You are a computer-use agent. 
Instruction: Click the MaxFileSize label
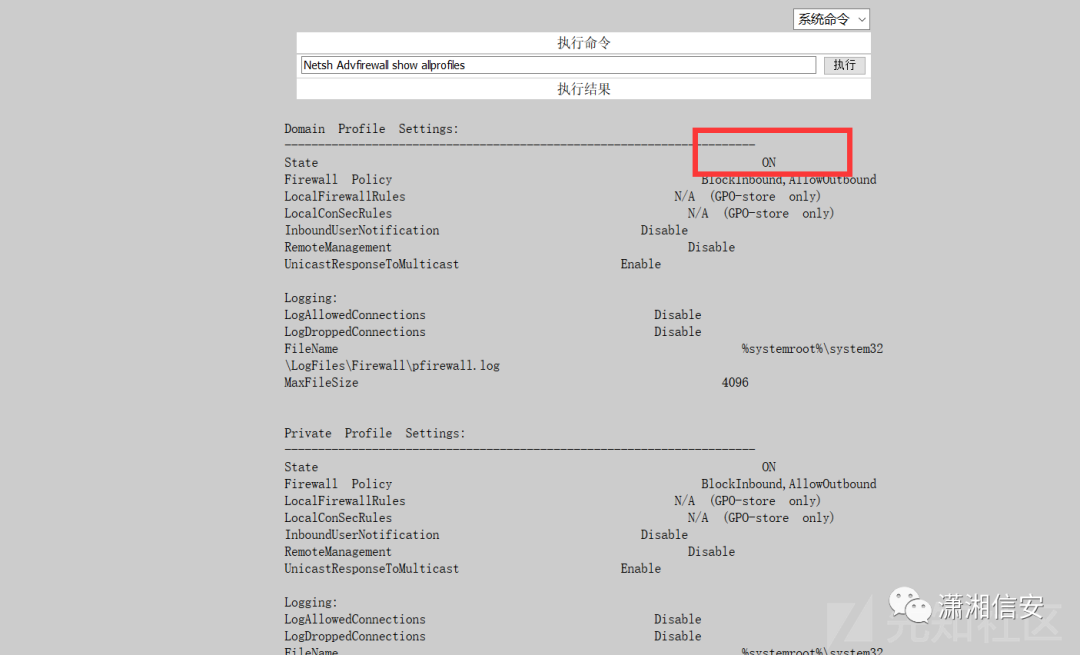pyautogui.click(x=321, y=382)
